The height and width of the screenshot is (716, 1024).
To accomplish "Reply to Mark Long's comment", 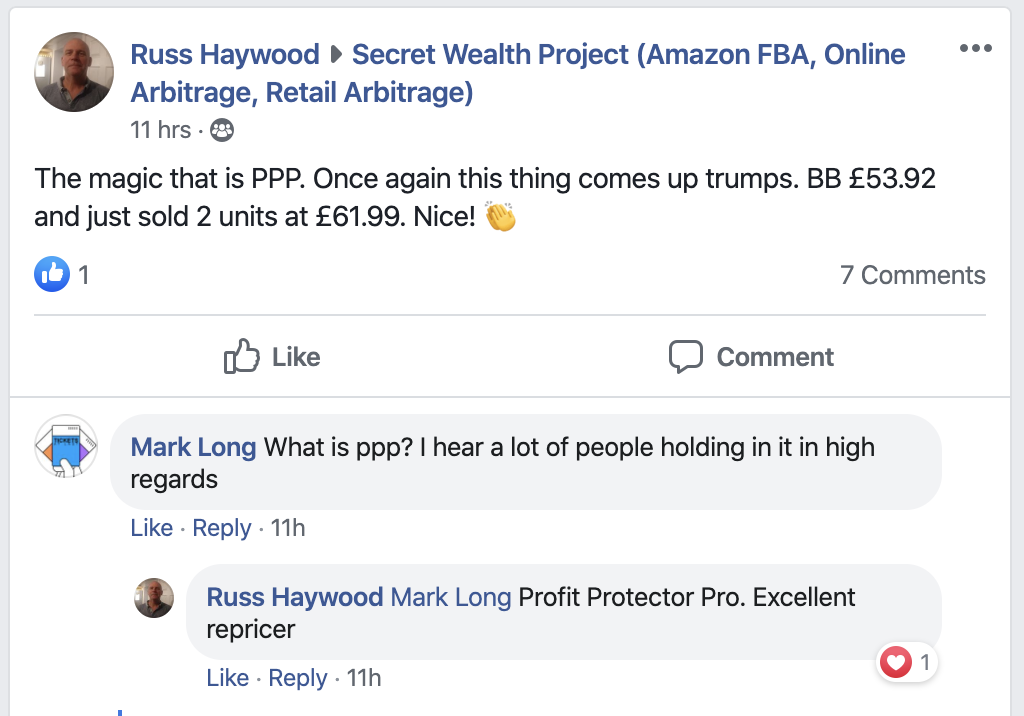I will pyautogui.click(x=221, y=528).
